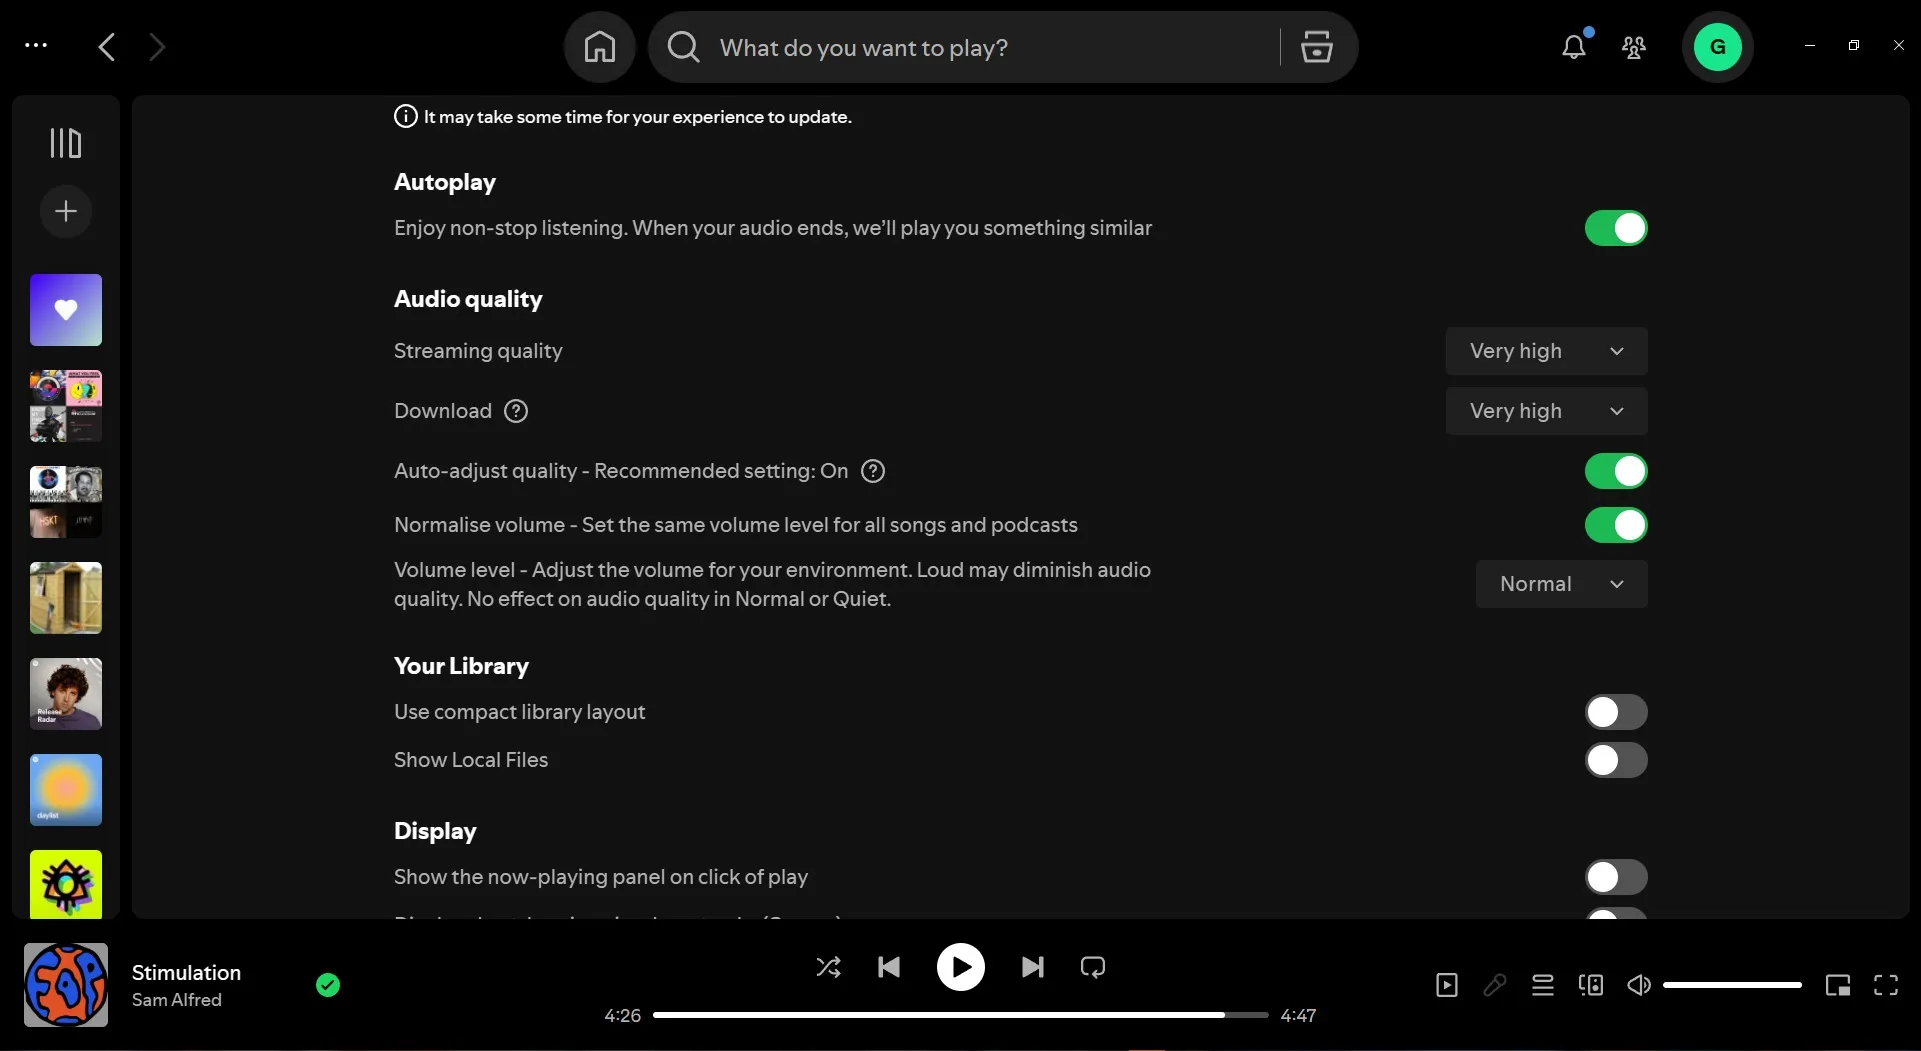Open lyrics with the microphone icon
Viewport: 1921px width, 1051px height.
pyautogui.click(x=1494, y=985)
